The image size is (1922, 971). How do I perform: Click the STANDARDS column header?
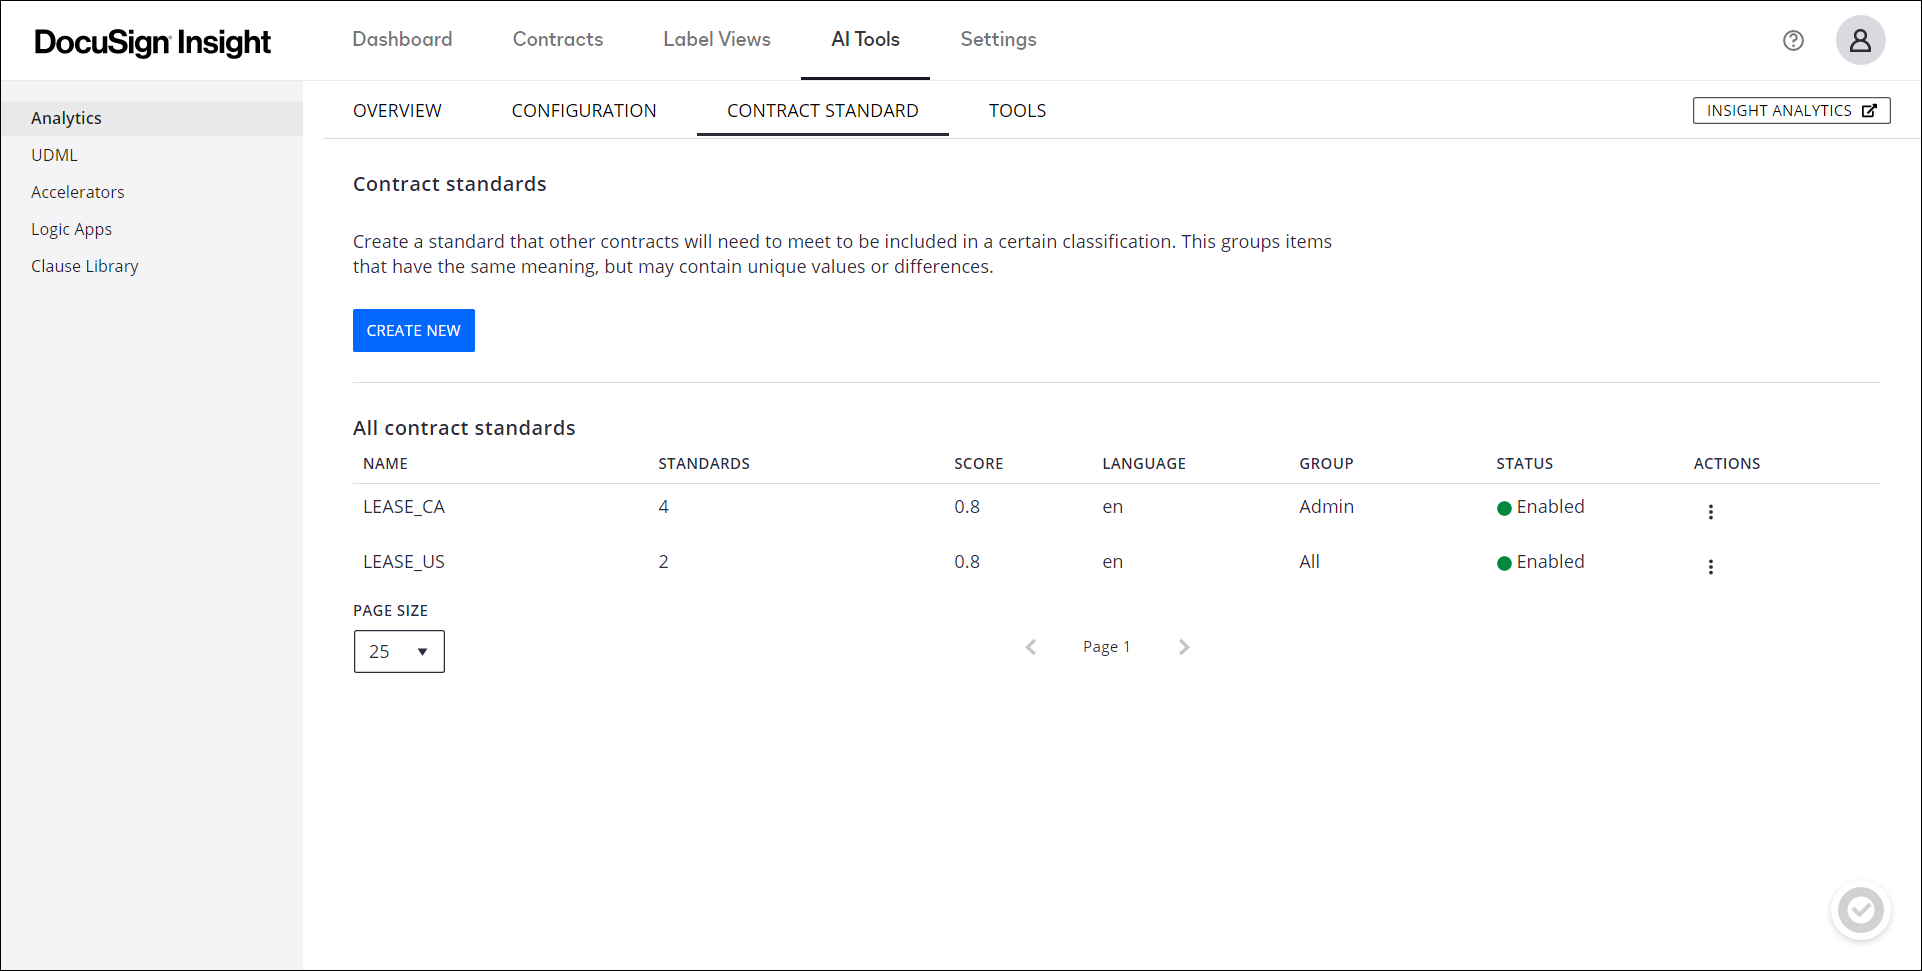pos(704,464)
